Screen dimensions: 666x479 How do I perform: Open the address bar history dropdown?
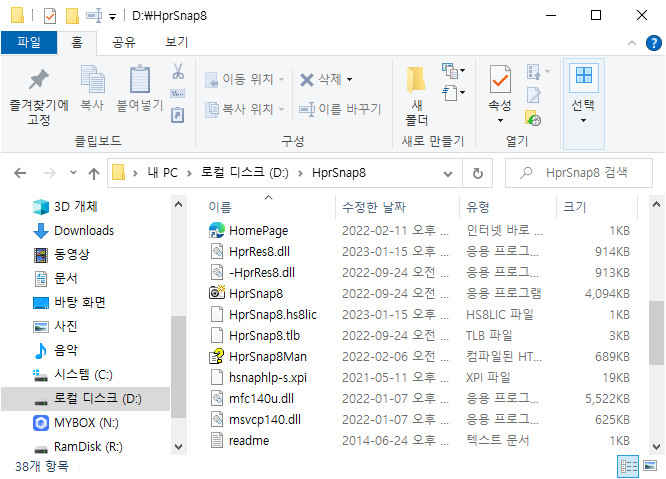pos(448,173)
